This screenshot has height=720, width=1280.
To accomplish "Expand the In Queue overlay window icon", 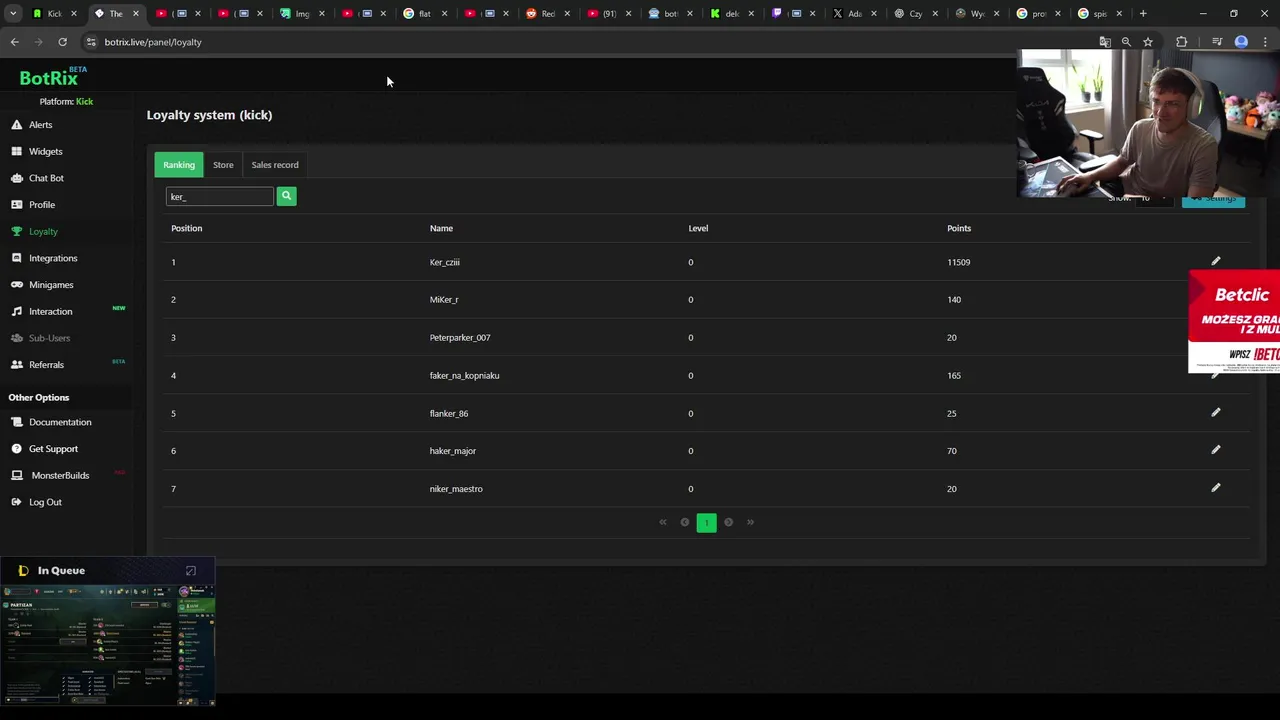I will 191,571.
